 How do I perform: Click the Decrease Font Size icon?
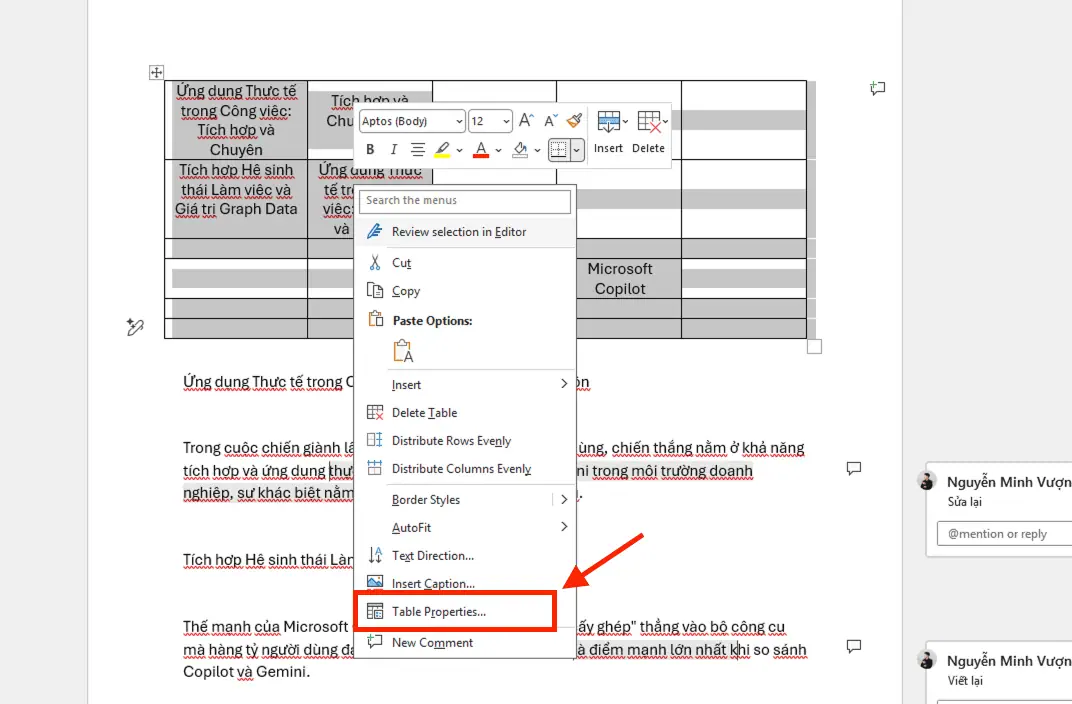point(551,120)
